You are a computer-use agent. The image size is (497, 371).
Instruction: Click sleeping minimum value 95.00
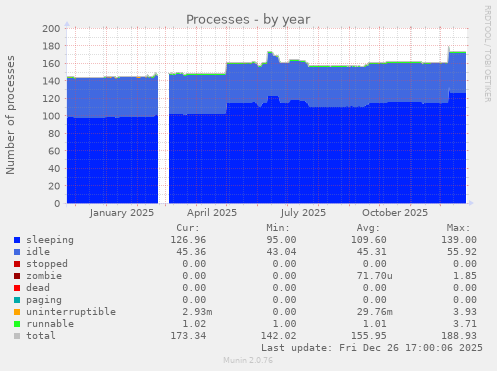pos(281,240)
